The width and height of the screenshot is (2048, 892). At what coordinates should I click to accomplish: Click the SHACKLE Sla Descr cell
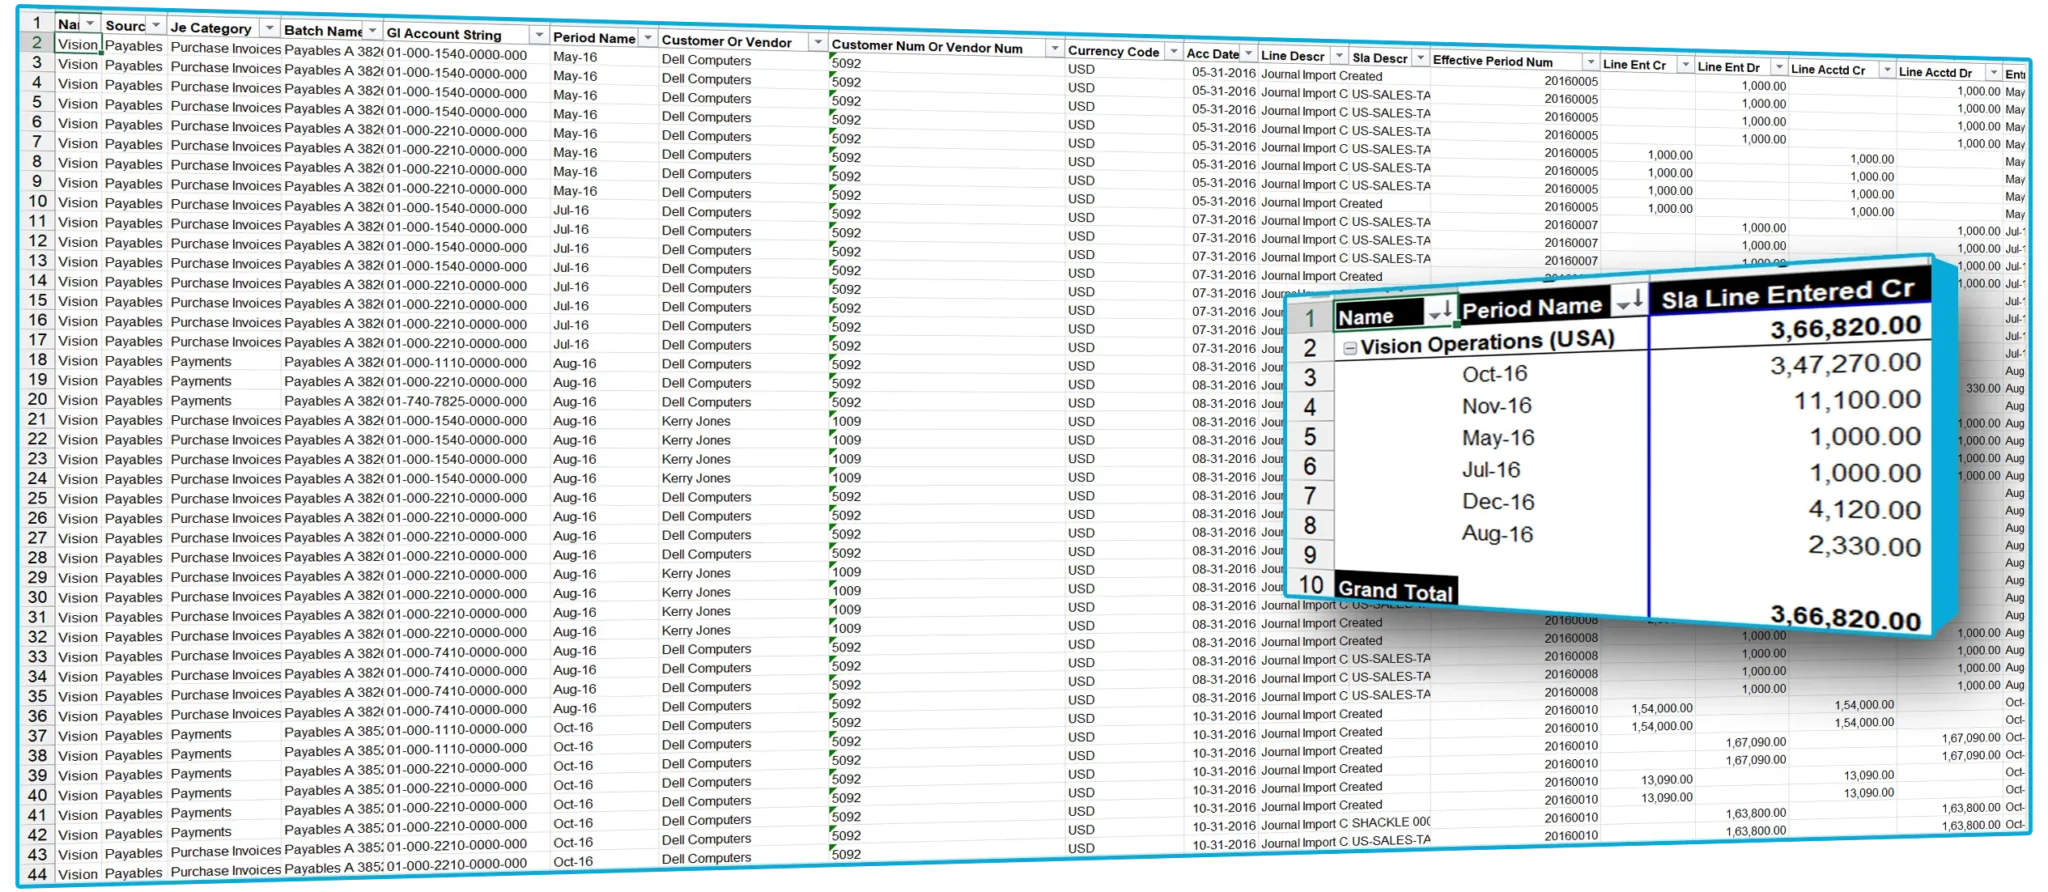coord(1390,823)
